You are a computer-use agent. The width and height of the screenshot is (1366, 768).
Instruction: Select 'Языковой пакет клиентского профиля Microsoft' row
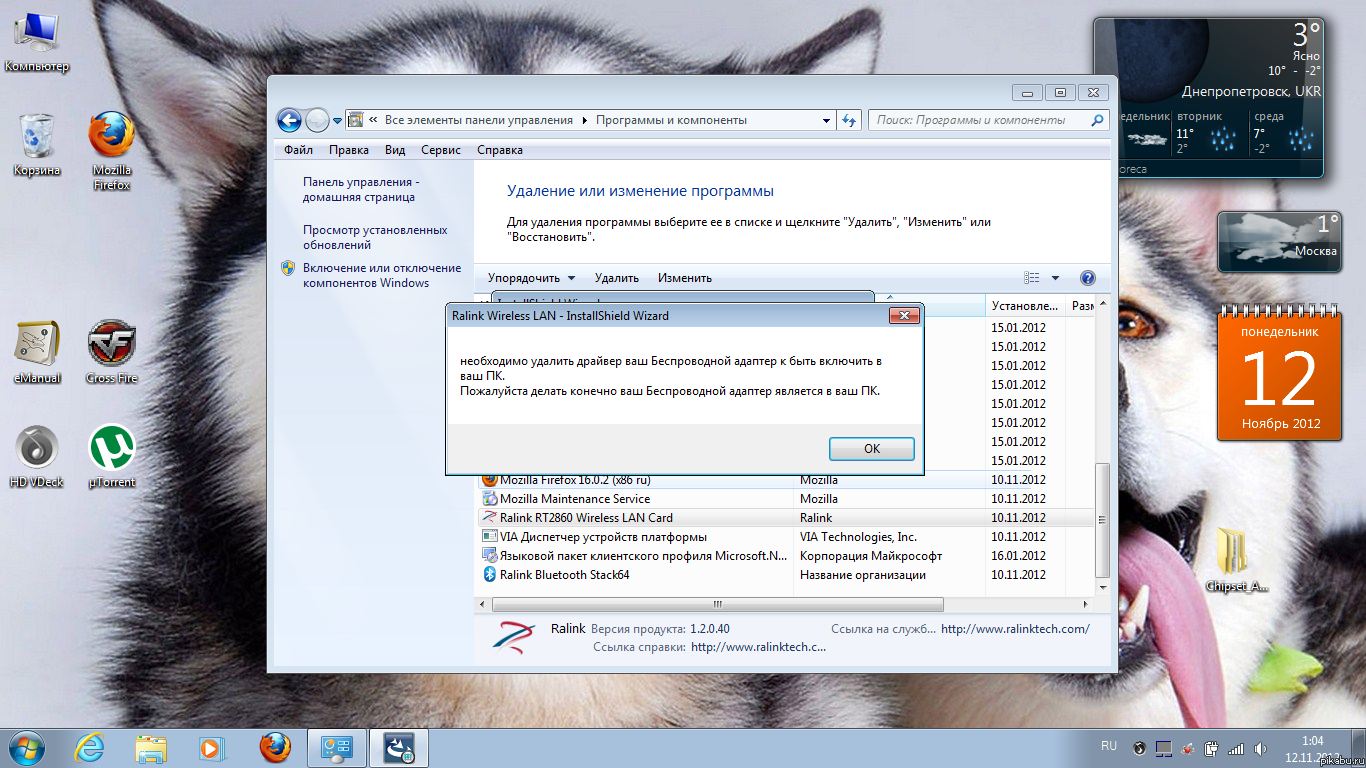click(x=785, y=556)
